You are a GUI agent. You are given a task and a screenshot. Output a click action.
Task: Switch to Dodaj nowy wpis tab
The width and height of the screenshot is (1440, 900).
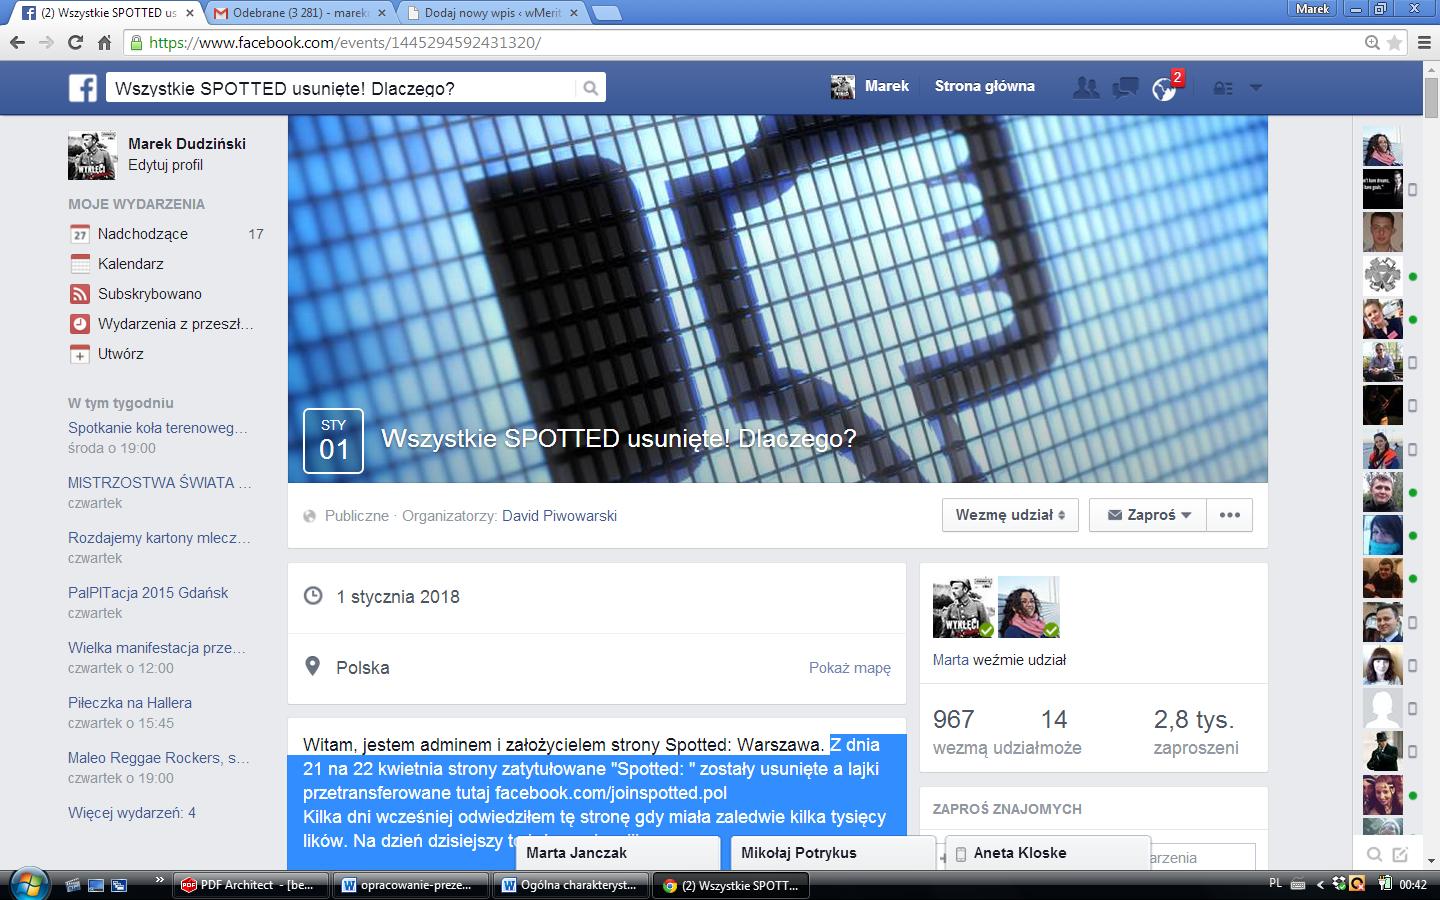point(490,13)
